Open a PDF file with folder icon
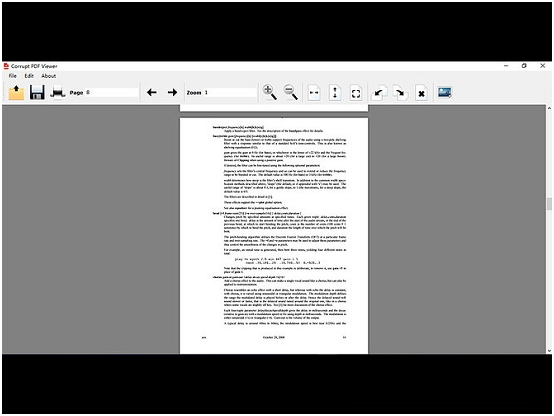554x416 pixels. (x=16, y=93)
